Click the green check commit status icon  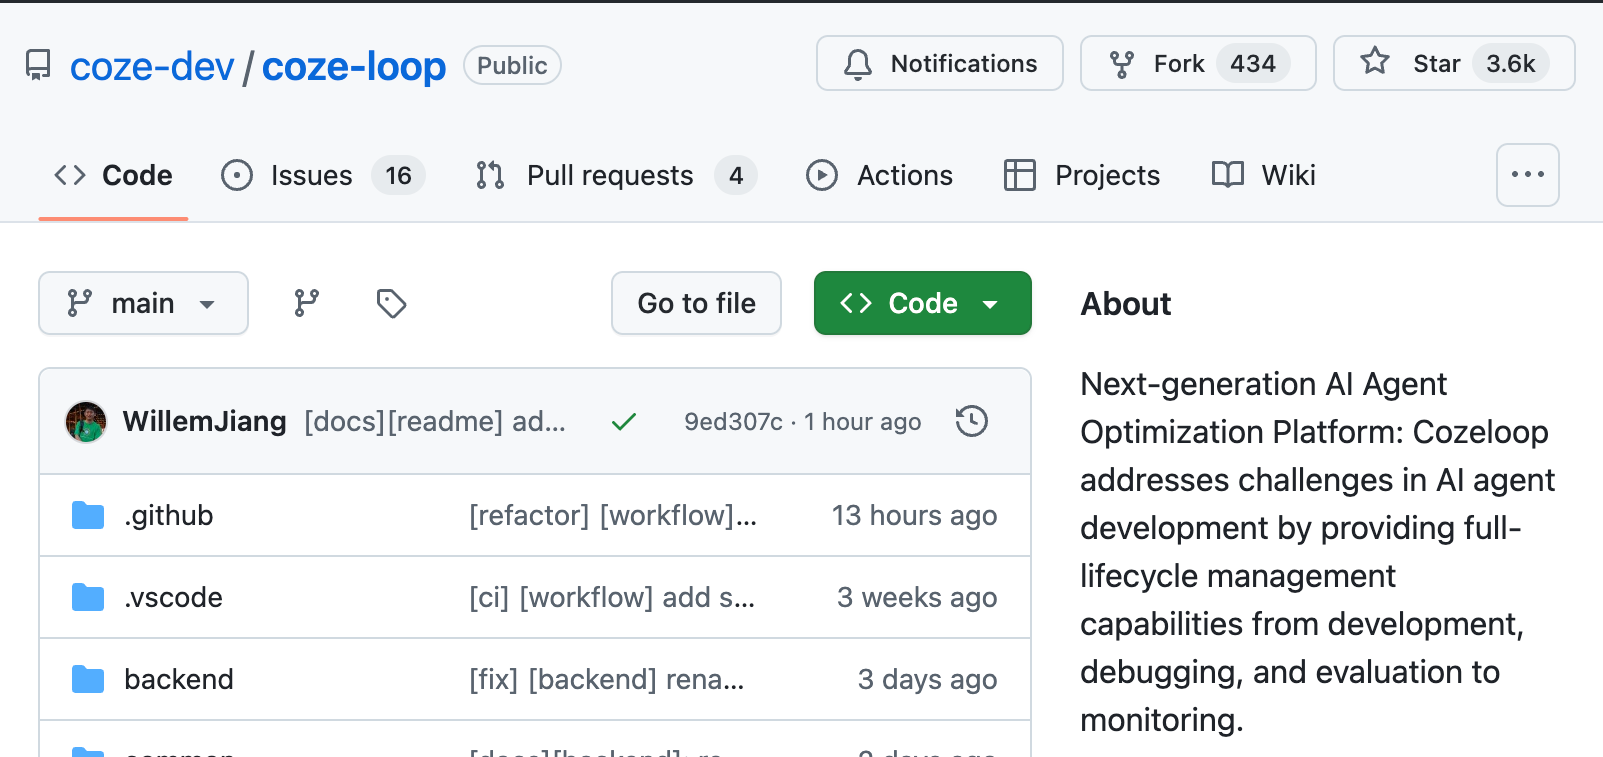(x=624, y=422)
